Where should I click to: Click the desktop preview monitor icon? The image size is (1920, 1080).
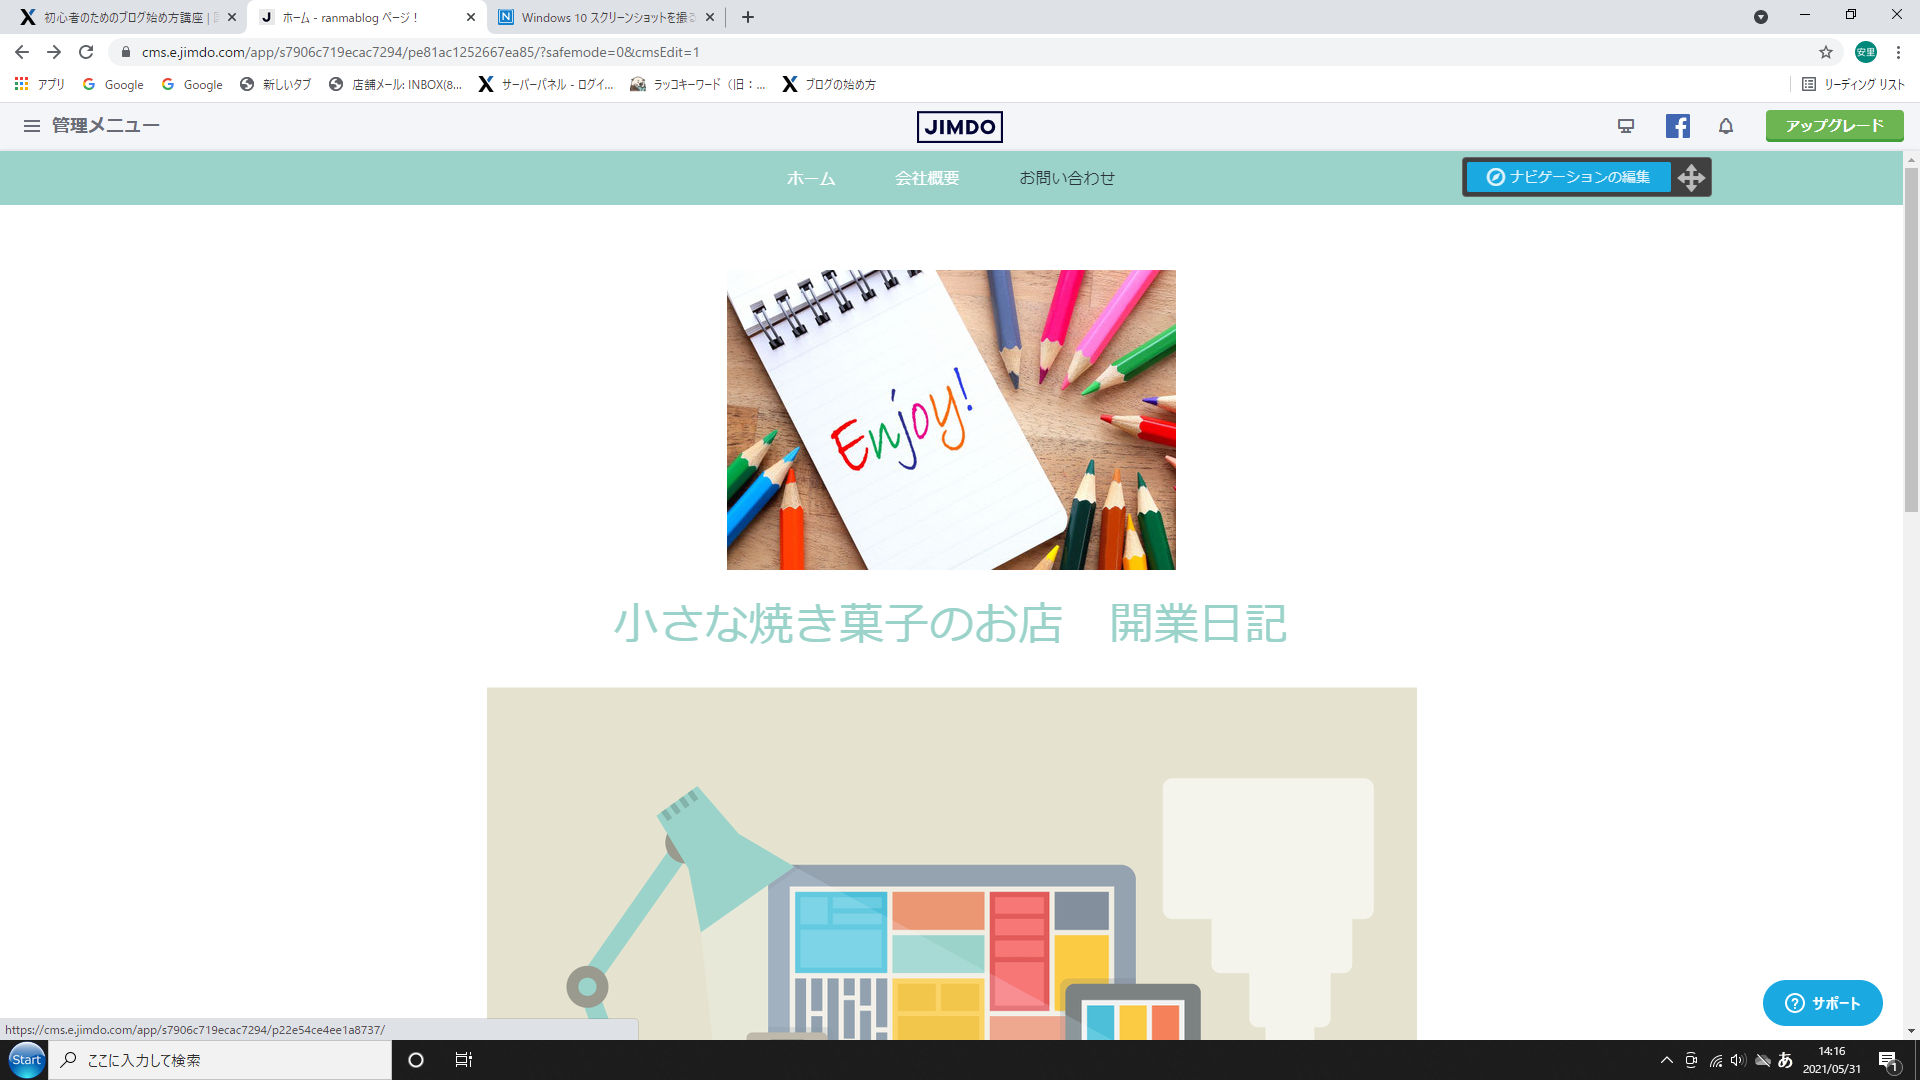[1626, 126]
